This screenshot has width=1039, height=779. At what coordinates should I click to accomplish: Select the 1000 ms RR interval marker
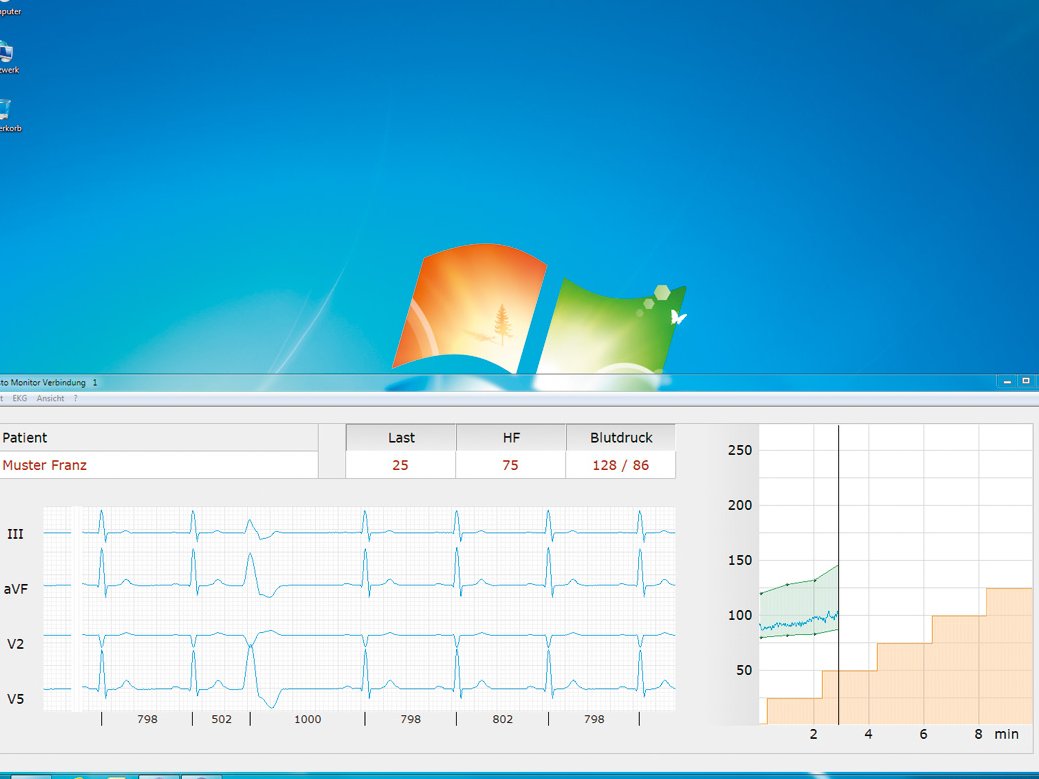coord(307,719)
